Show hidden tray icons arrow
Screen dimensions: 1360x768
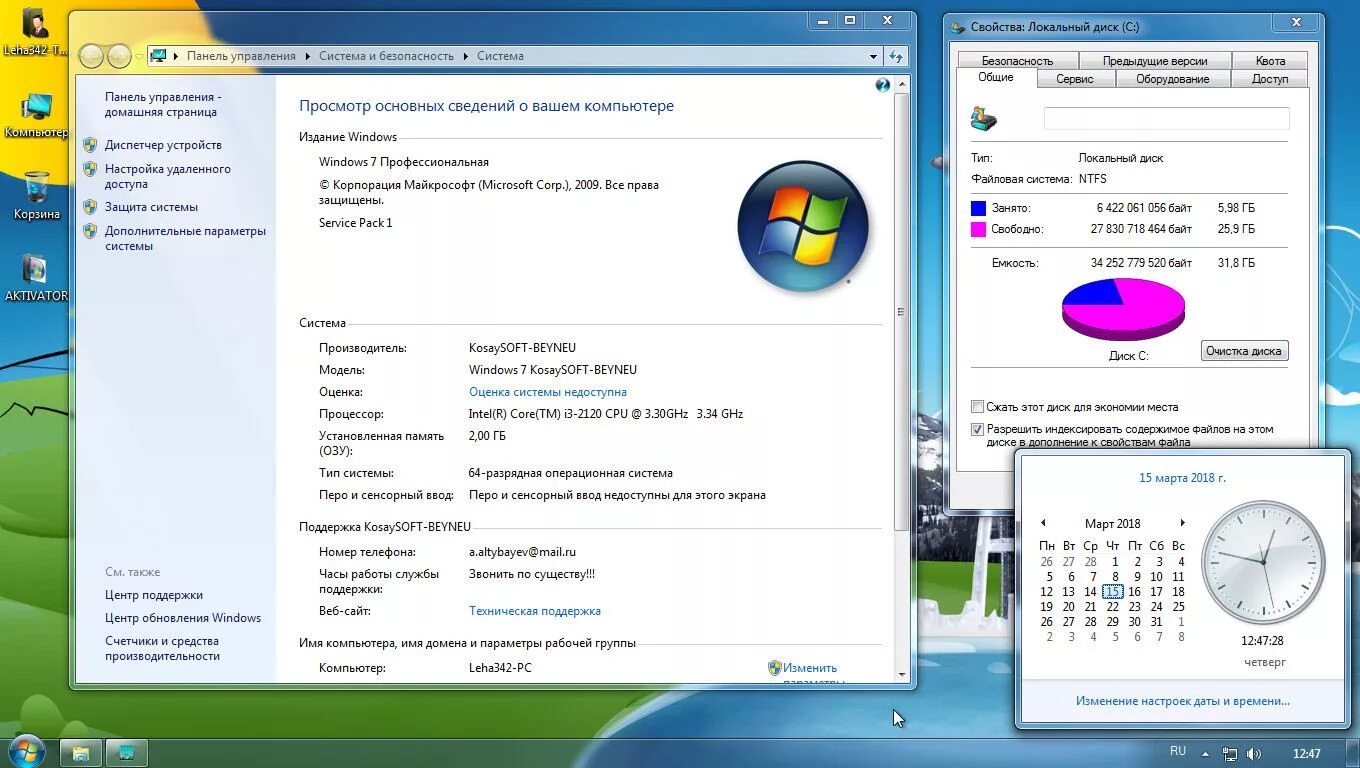[x=1205, y=754]
